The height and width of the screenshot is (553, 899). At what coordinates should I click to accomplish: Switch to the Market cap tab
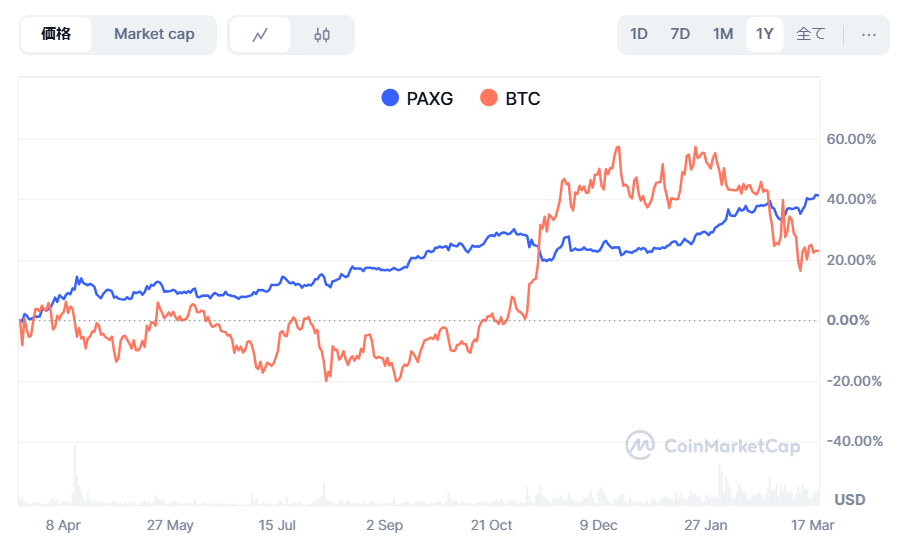click(x=154, y=34)
